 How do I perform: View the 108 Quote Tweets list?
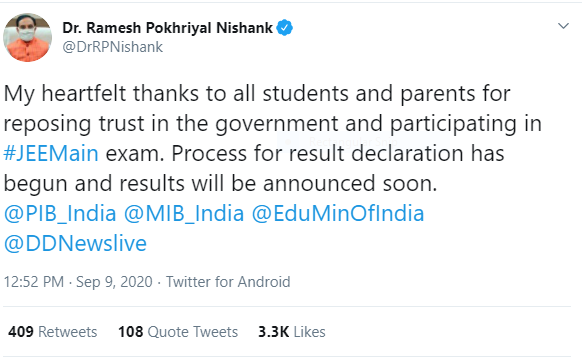click(178, 332)
